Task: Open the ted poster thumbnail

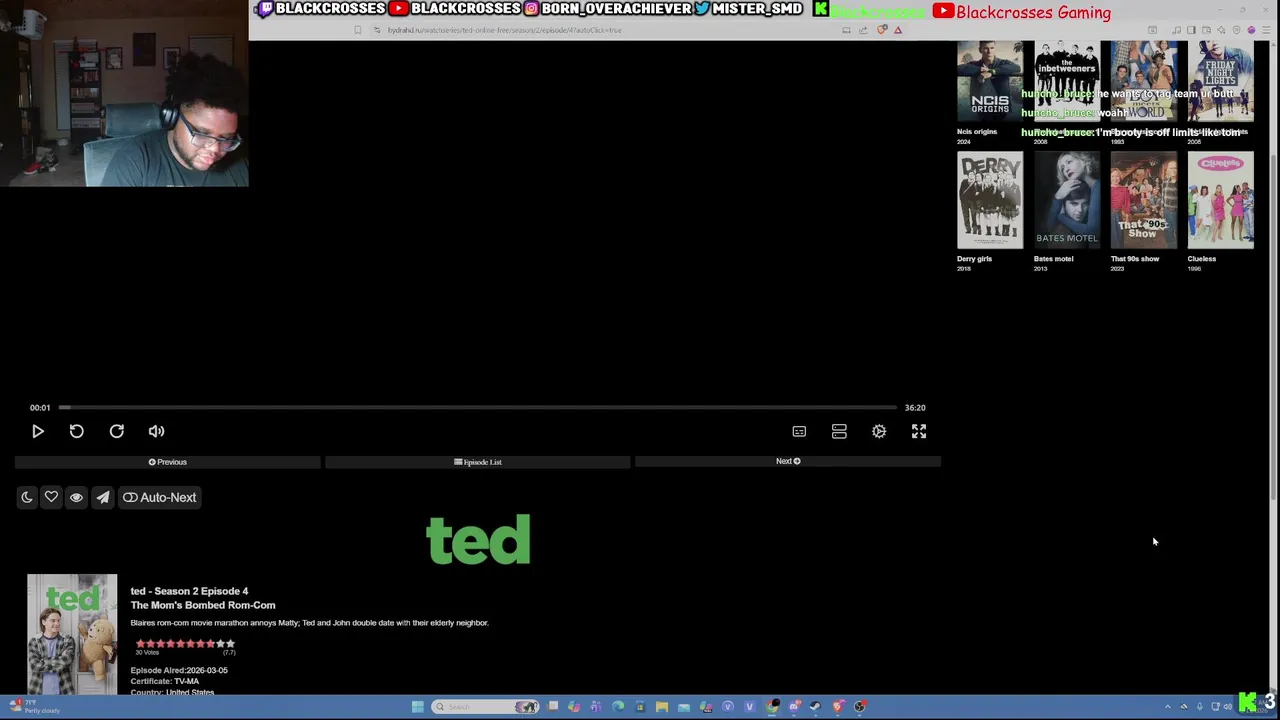Action: [x=72, y=634]
